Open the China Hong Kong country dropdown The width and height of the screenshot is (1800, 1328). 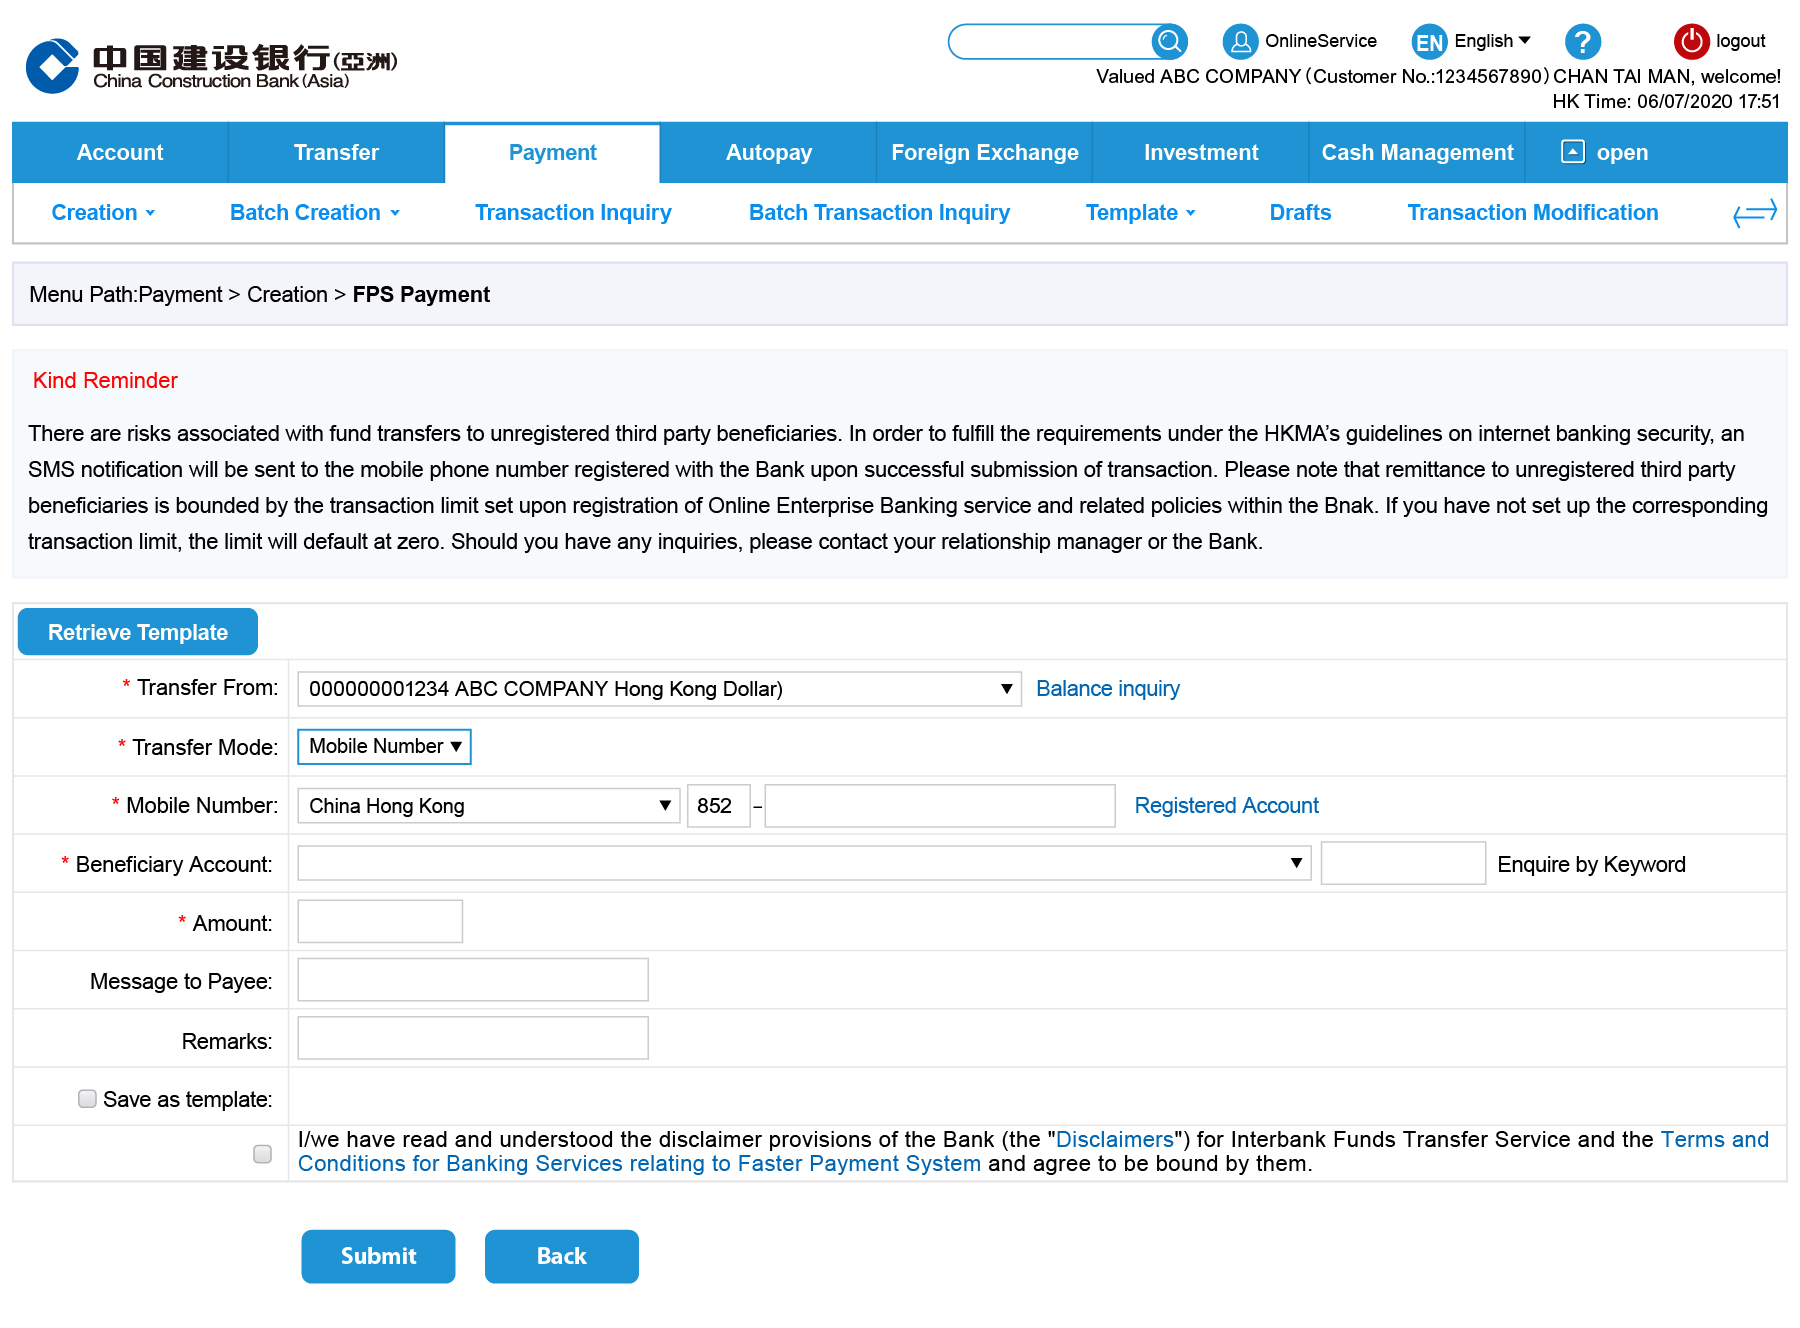[489, 805]
